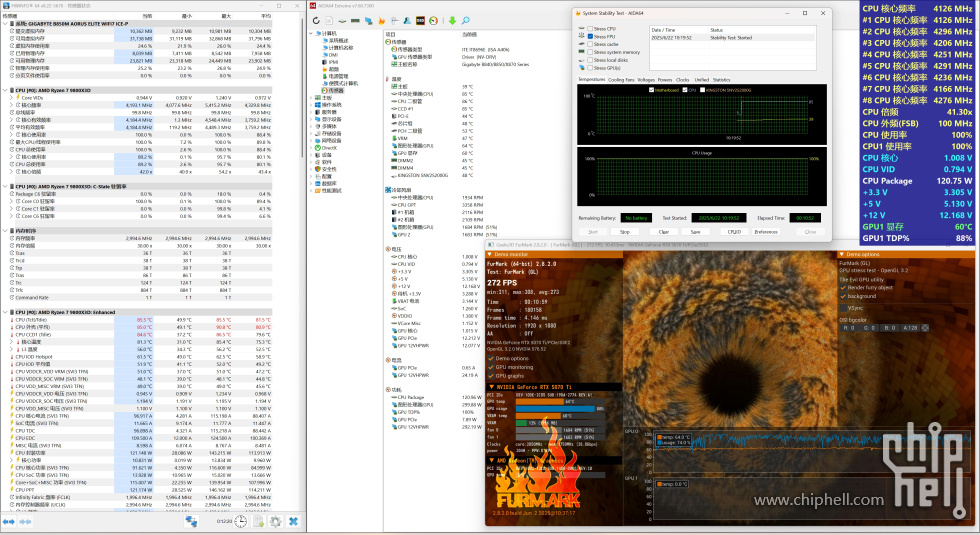Switch to the Powers tab
This screenshot has height=535, width=980.
pyautogui.click(x=665, y=80)
